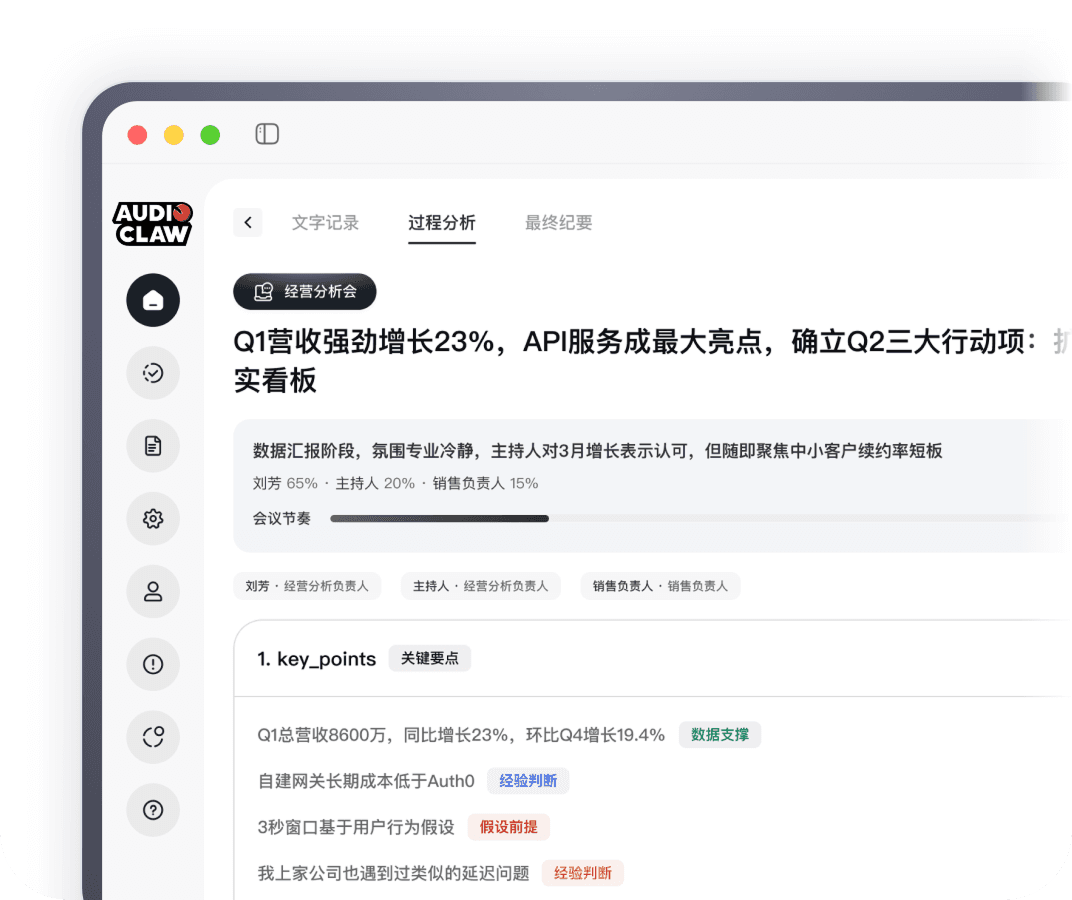
Task: Open the sync status icon near the bottom
Action: 152,737
